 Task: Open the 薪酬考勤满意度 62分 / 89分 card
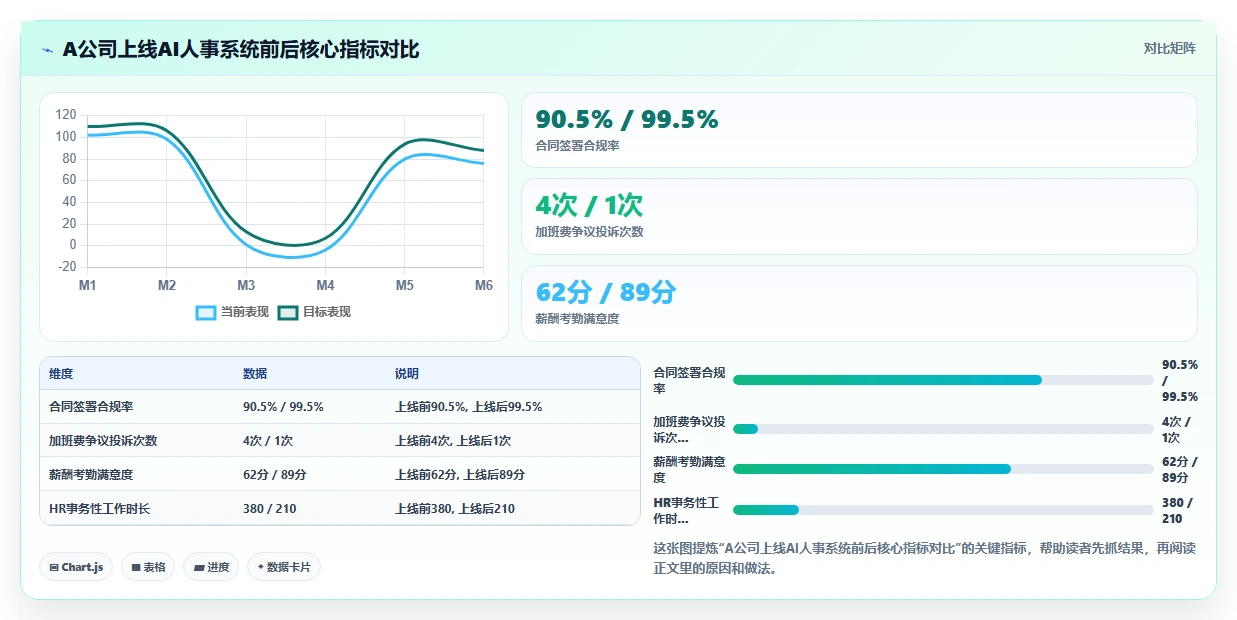click(x=859, y=303)
